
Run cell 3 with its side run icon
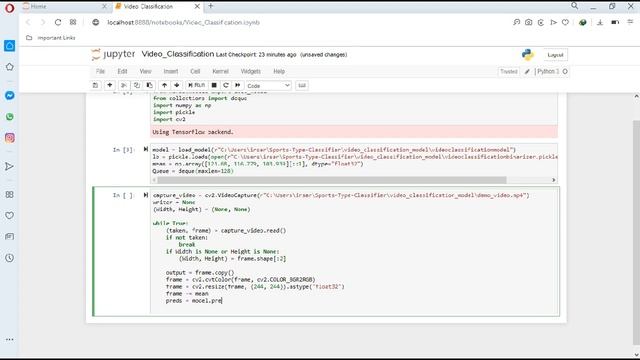[145, 149]
